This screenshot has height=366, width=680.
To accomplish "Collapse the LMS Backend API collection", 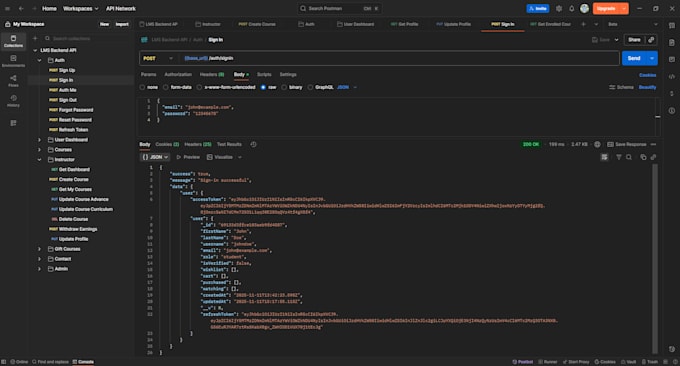I will [x=35, y=50].
